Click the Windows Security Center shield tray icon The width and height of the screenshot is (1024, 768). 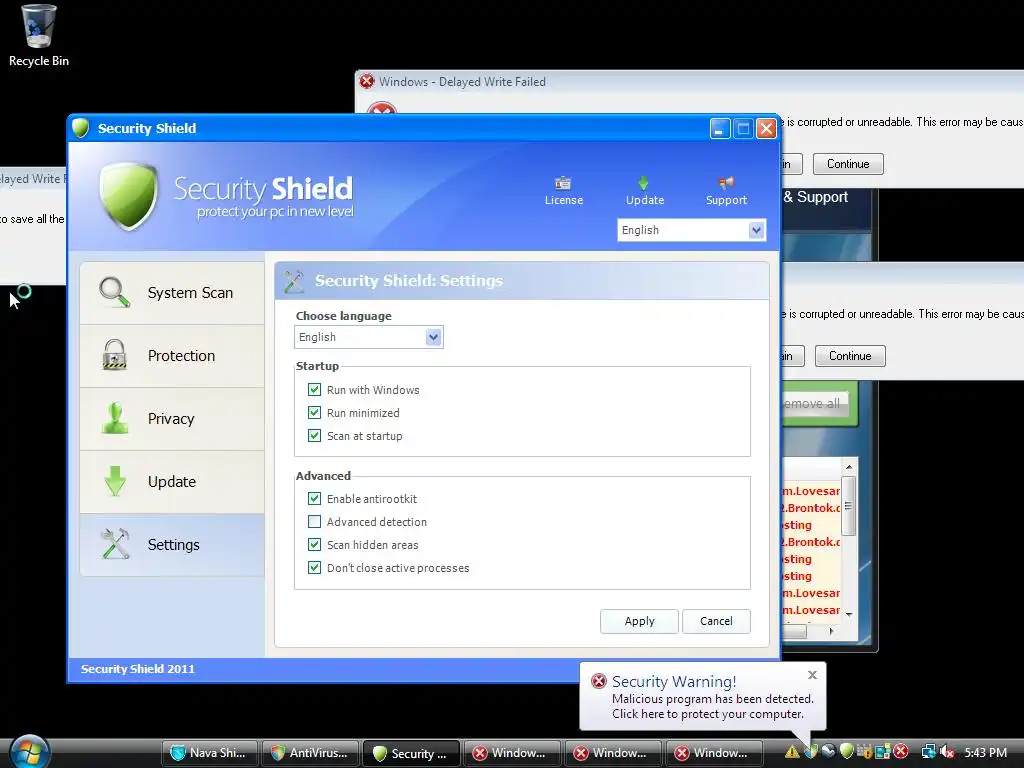pos(811,752)
